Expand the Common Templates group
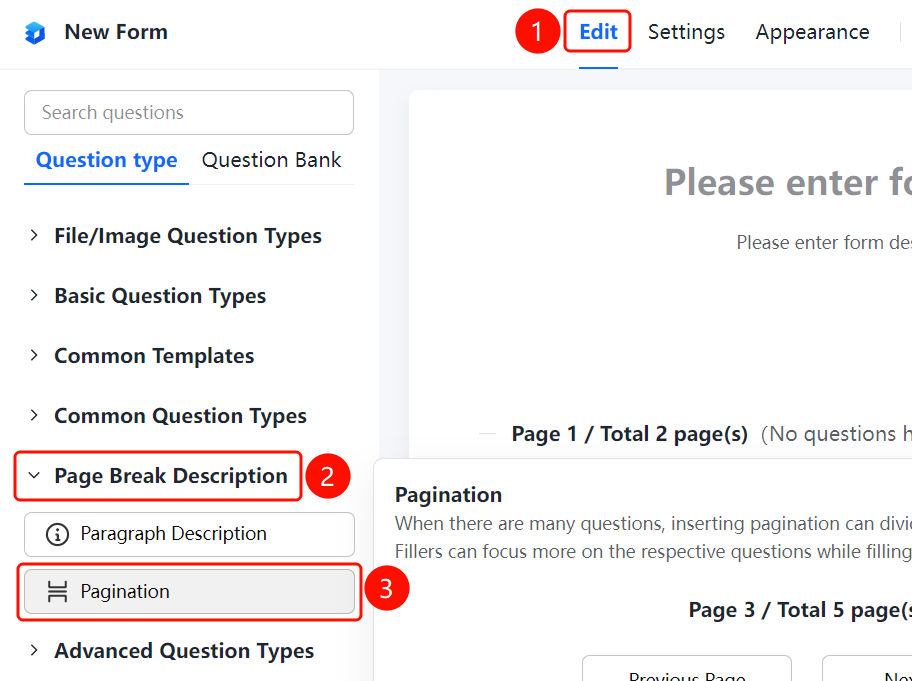The width and height of the screenshot is (912, 681). click(142, 355)
